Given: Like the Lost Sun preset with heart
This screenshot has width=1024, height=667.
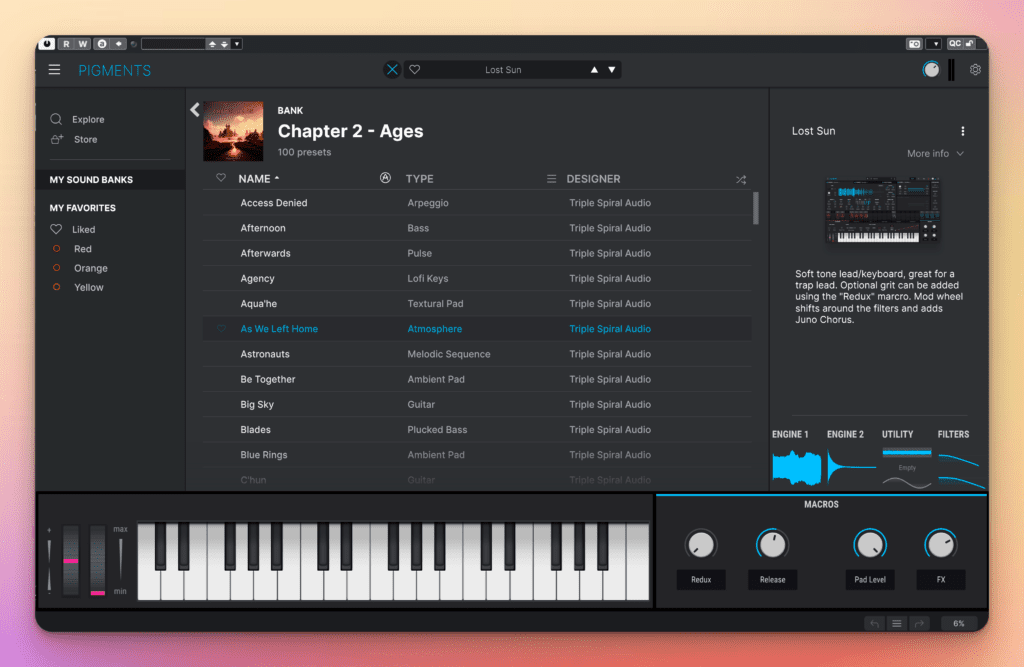Looking at the screenshot, I should click(x=415, y=70).
